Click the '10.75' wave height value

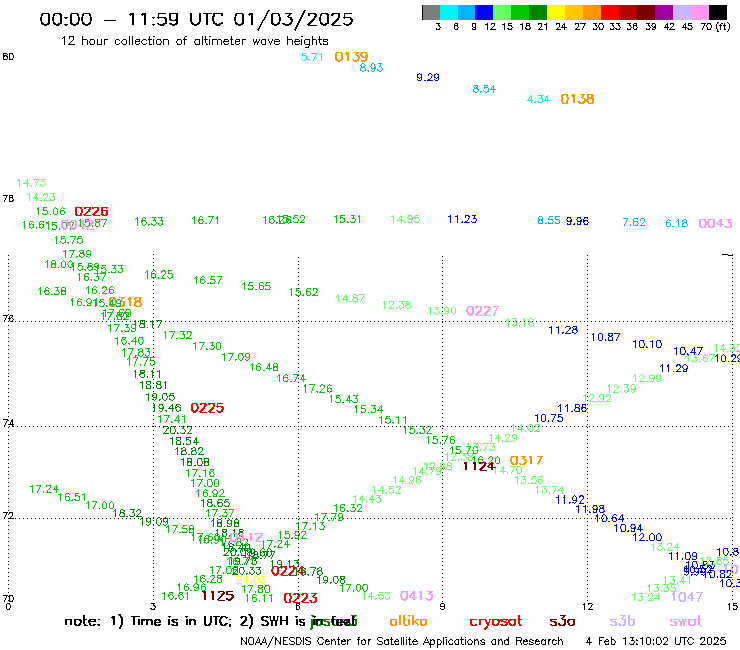click(548, 418)
